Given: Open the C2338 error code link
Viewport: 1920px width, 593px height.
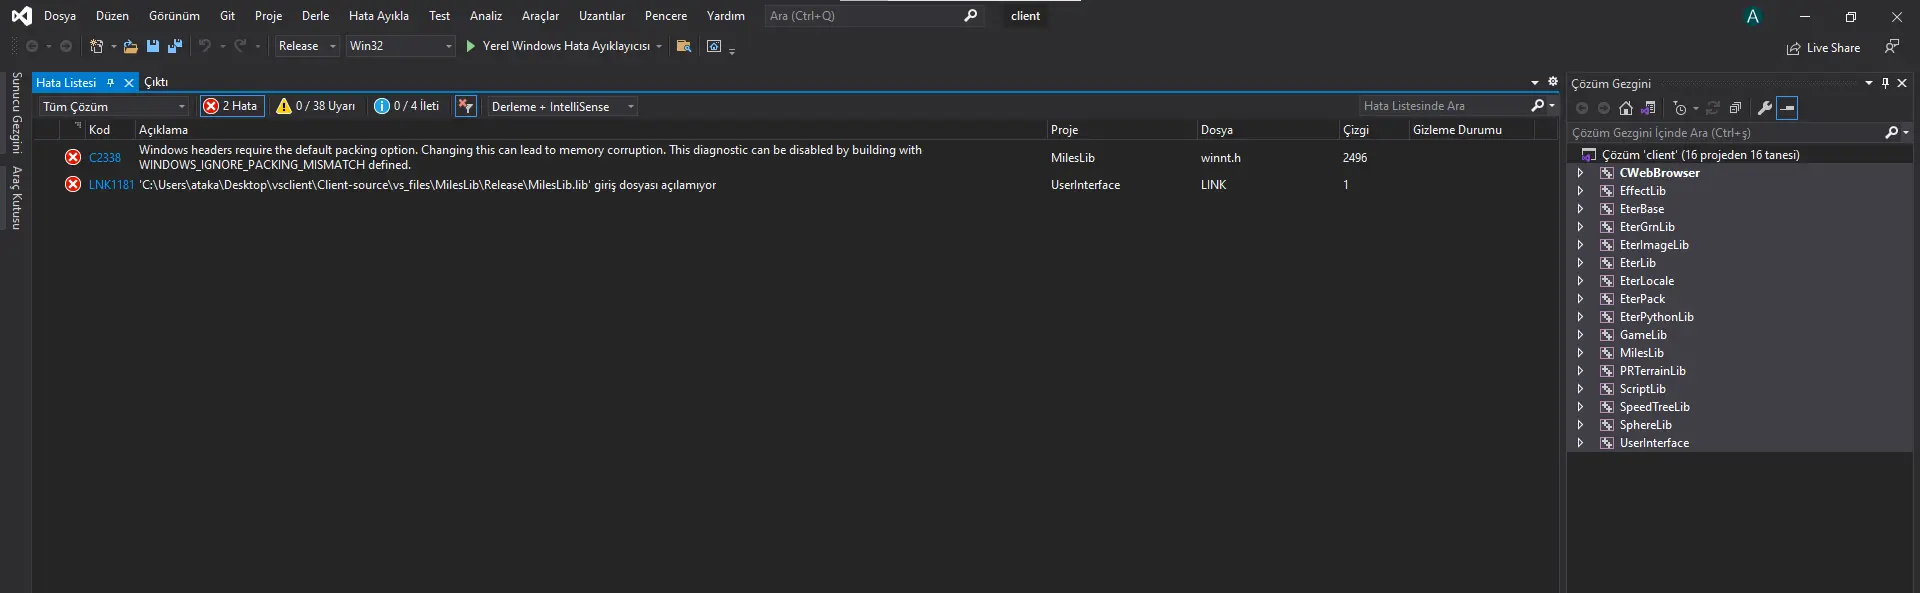Looking at the screenshot, I should [104, 158].
